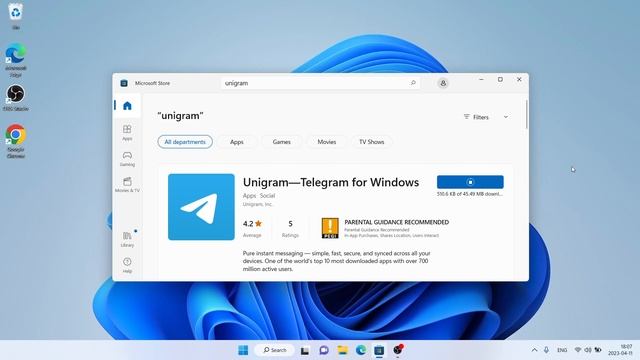Open the Library in Store sidebar
Viewport: 640px width, 360px height.
pyautogui.click(x=127, y=239)
